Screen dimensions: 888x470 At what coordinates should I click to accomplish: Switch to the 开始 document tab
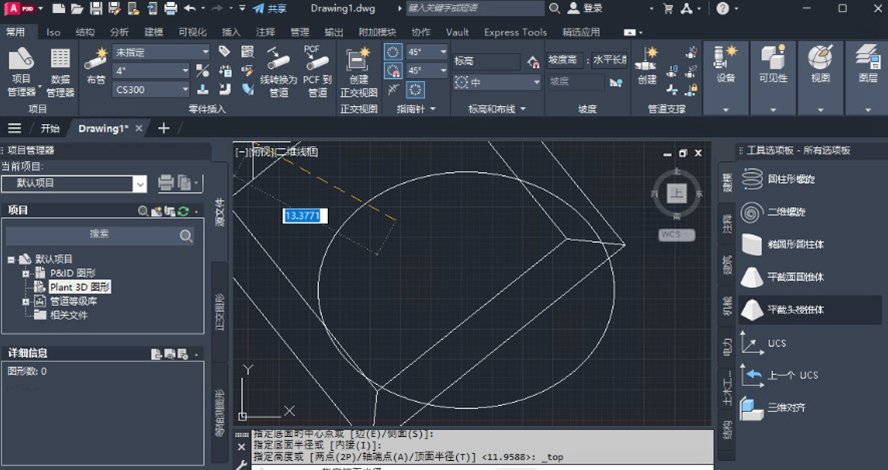[x=50, y=129]
